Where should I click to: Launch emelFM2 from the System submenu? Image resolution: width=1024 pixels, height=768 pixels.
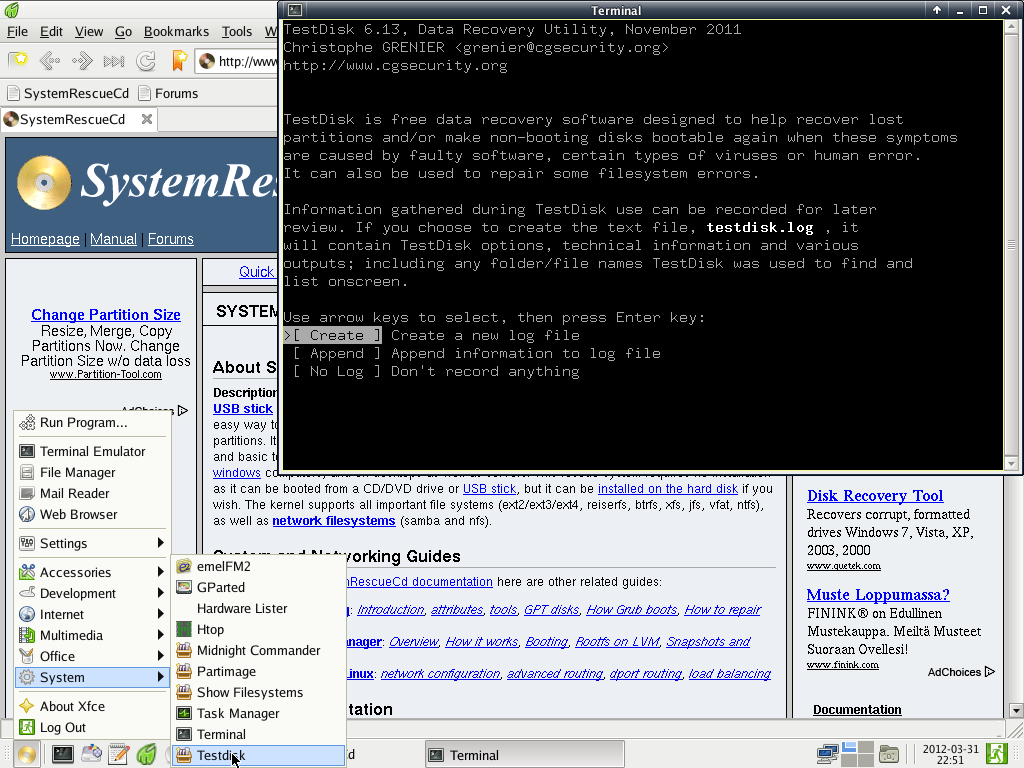tap(259, 566)
